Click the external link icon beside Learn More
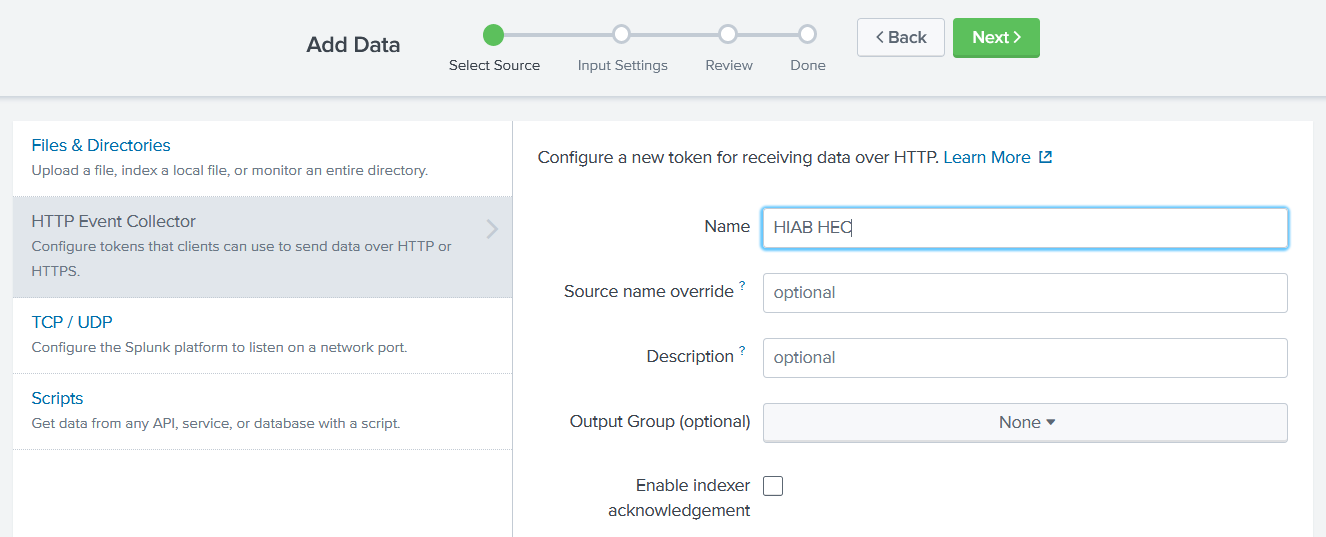The image size is (1326, 537). [x=1045, y=157]
